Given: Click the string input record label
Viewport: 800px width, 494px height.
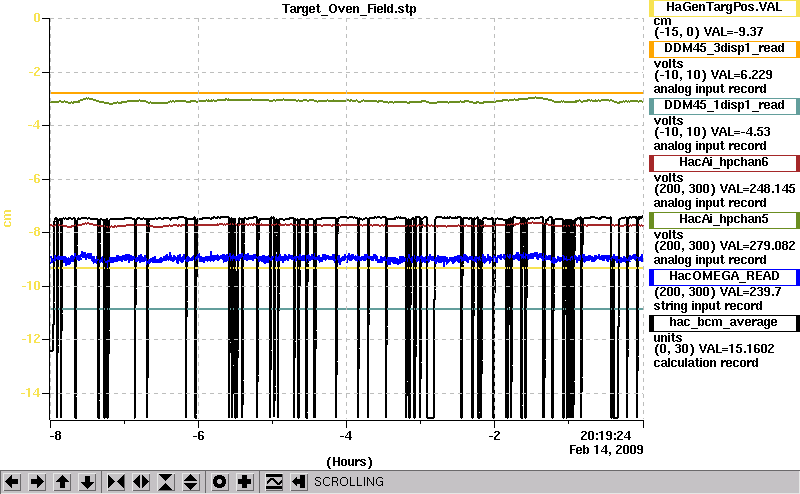Looking at the screenshot, I should coord(708,306).
